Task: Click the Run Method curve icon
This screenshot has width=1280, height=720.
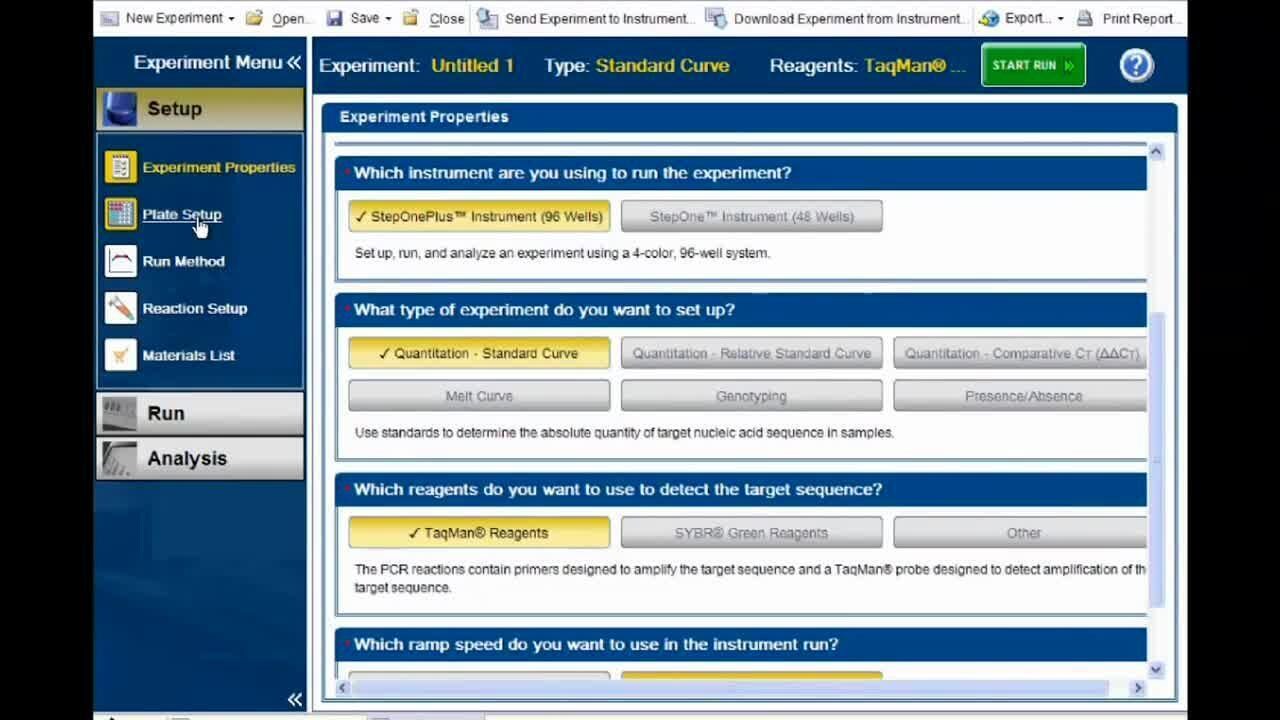Action: point(120,261)
